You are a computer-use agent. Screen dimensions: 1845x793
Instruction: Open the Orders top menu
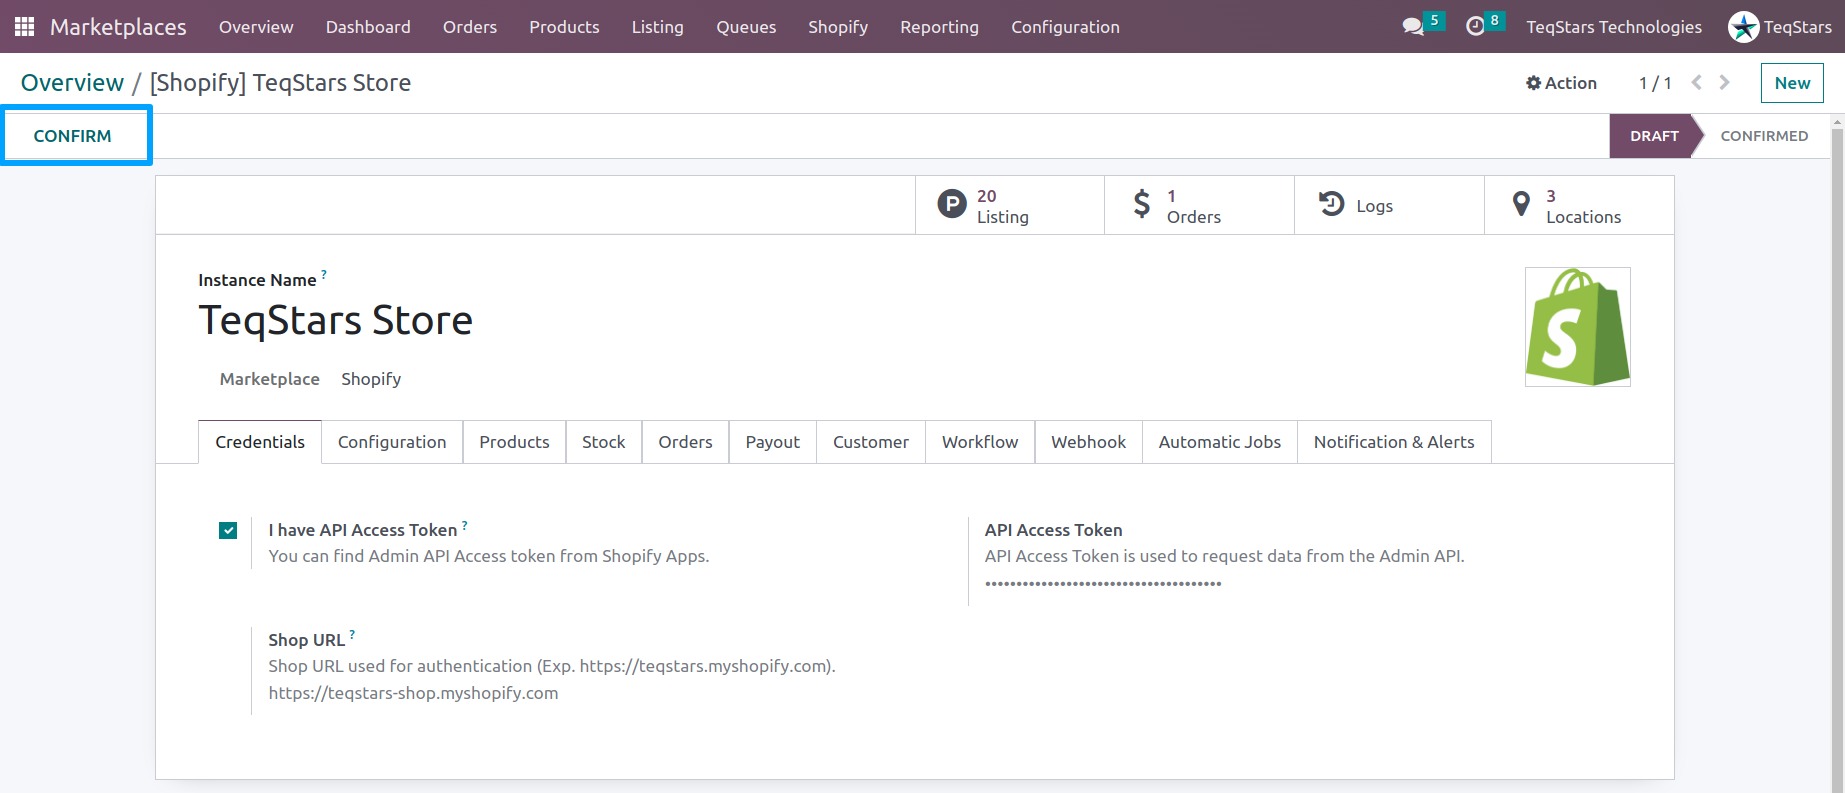[x=470, y=27]
